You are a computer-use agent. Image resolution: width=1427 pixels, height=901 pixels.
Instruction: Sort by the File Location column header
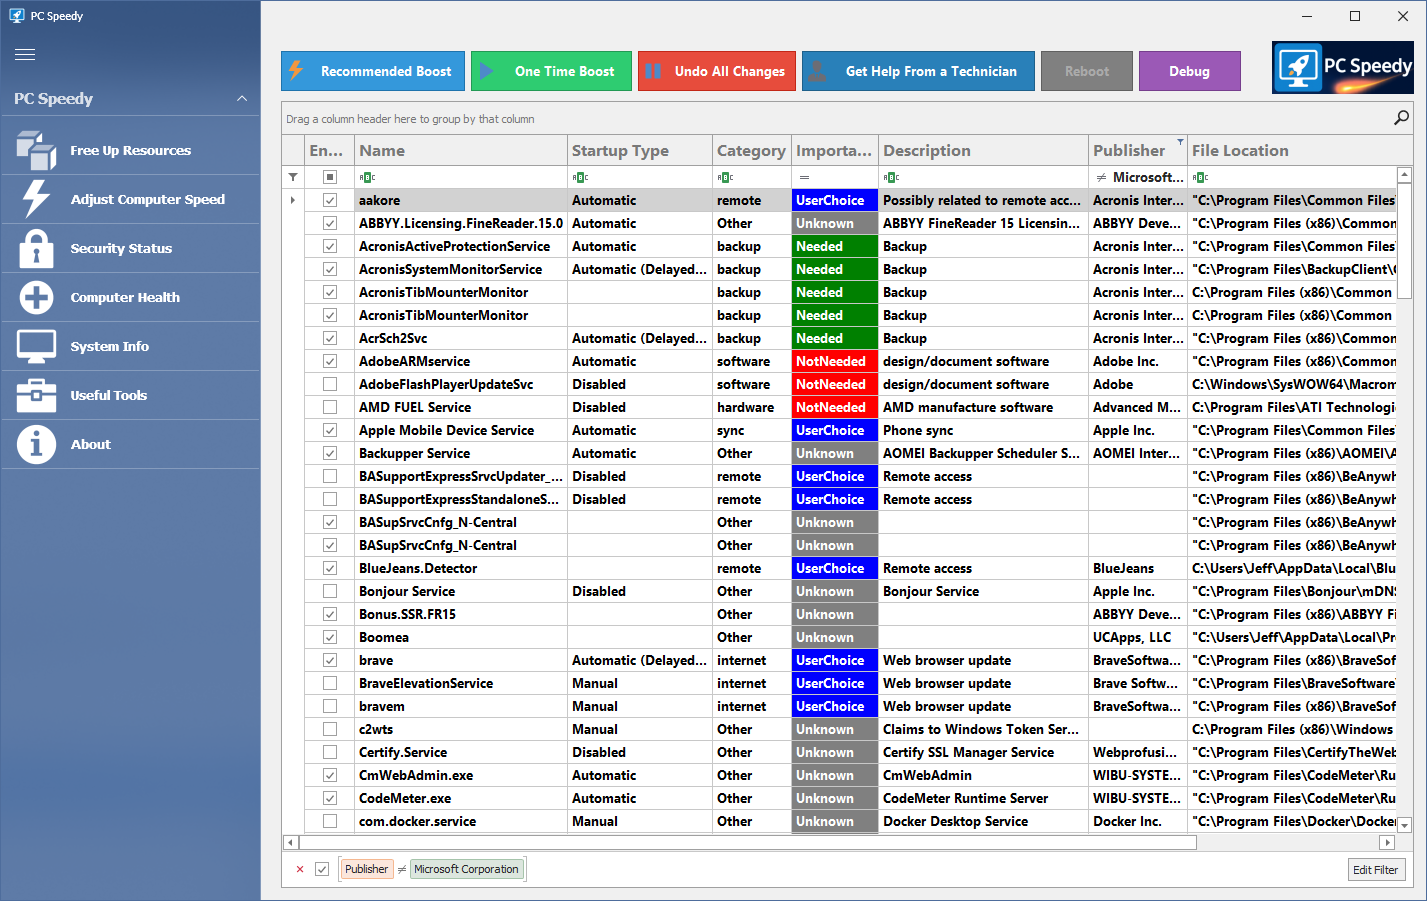1292,151
